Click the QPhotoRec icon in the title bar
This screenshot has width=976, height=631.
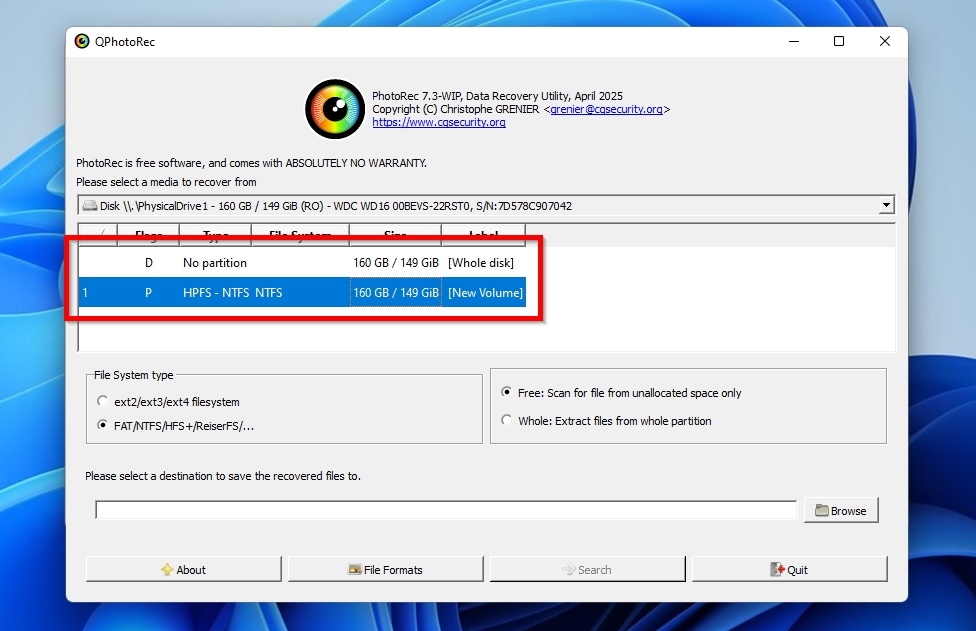tap(82, 41)
